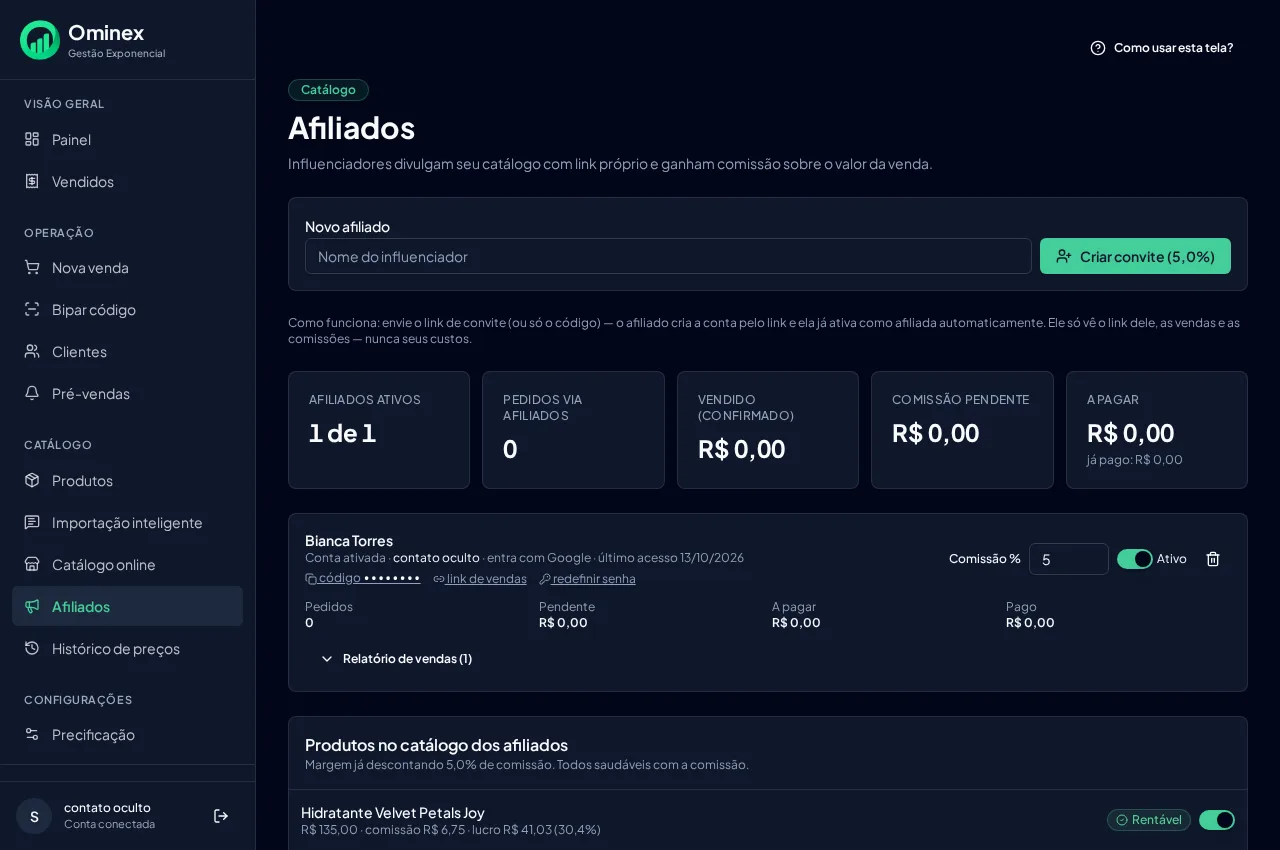Click the Bipar código scanner icon
1280x850 pixels.
coord(32,309)
